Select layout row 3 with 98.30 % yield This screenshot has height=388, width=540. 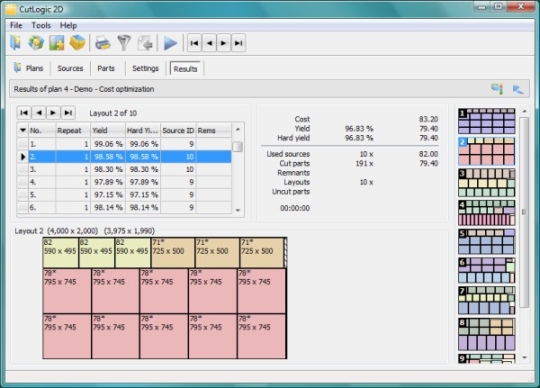pos(124,169)
